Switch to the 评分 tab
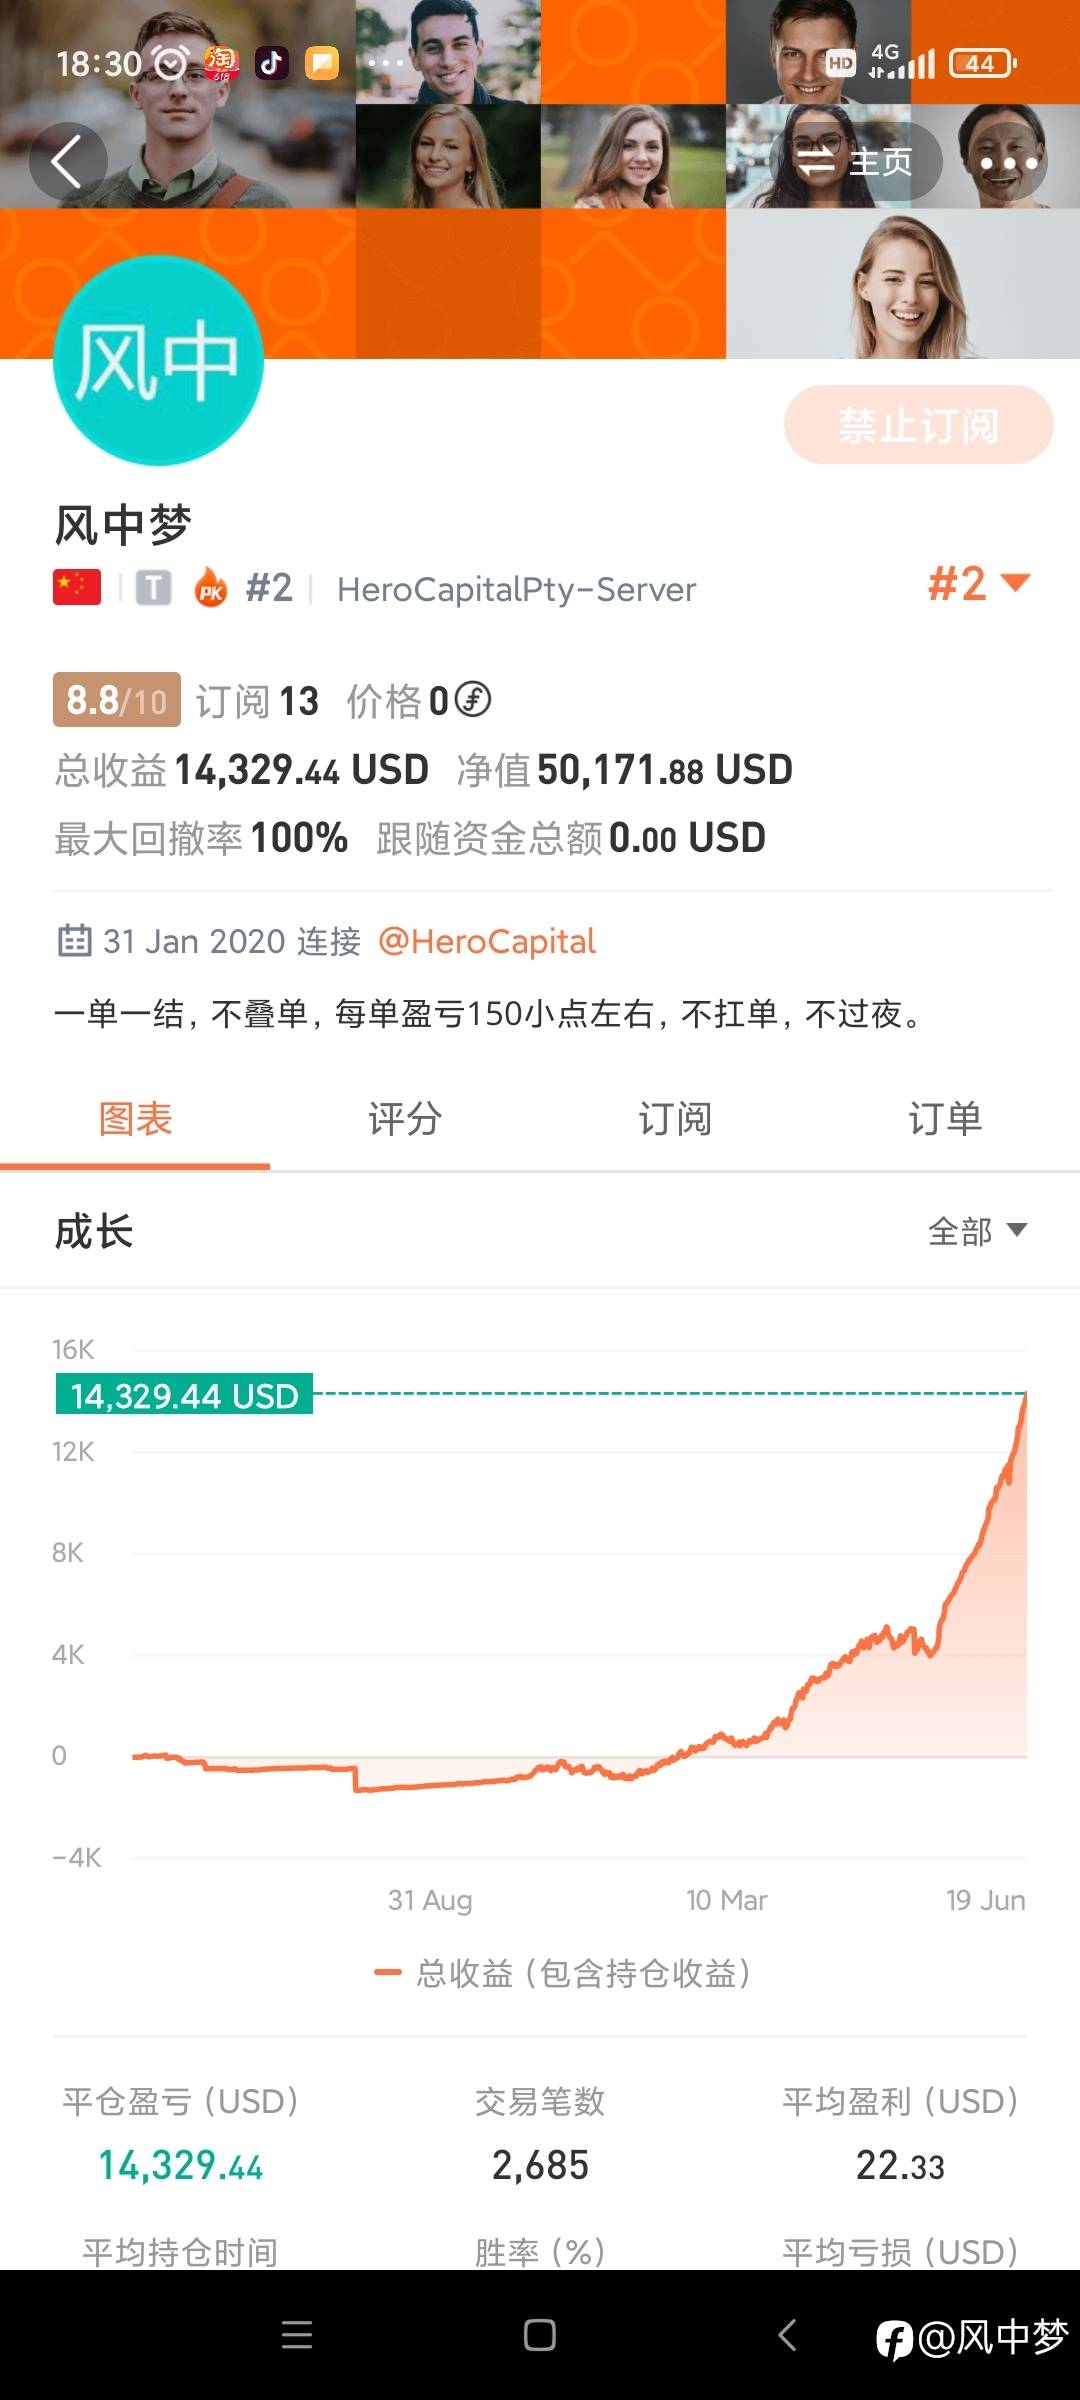This screenshot has width=1080, height=2400. (x=405, y=1119)
